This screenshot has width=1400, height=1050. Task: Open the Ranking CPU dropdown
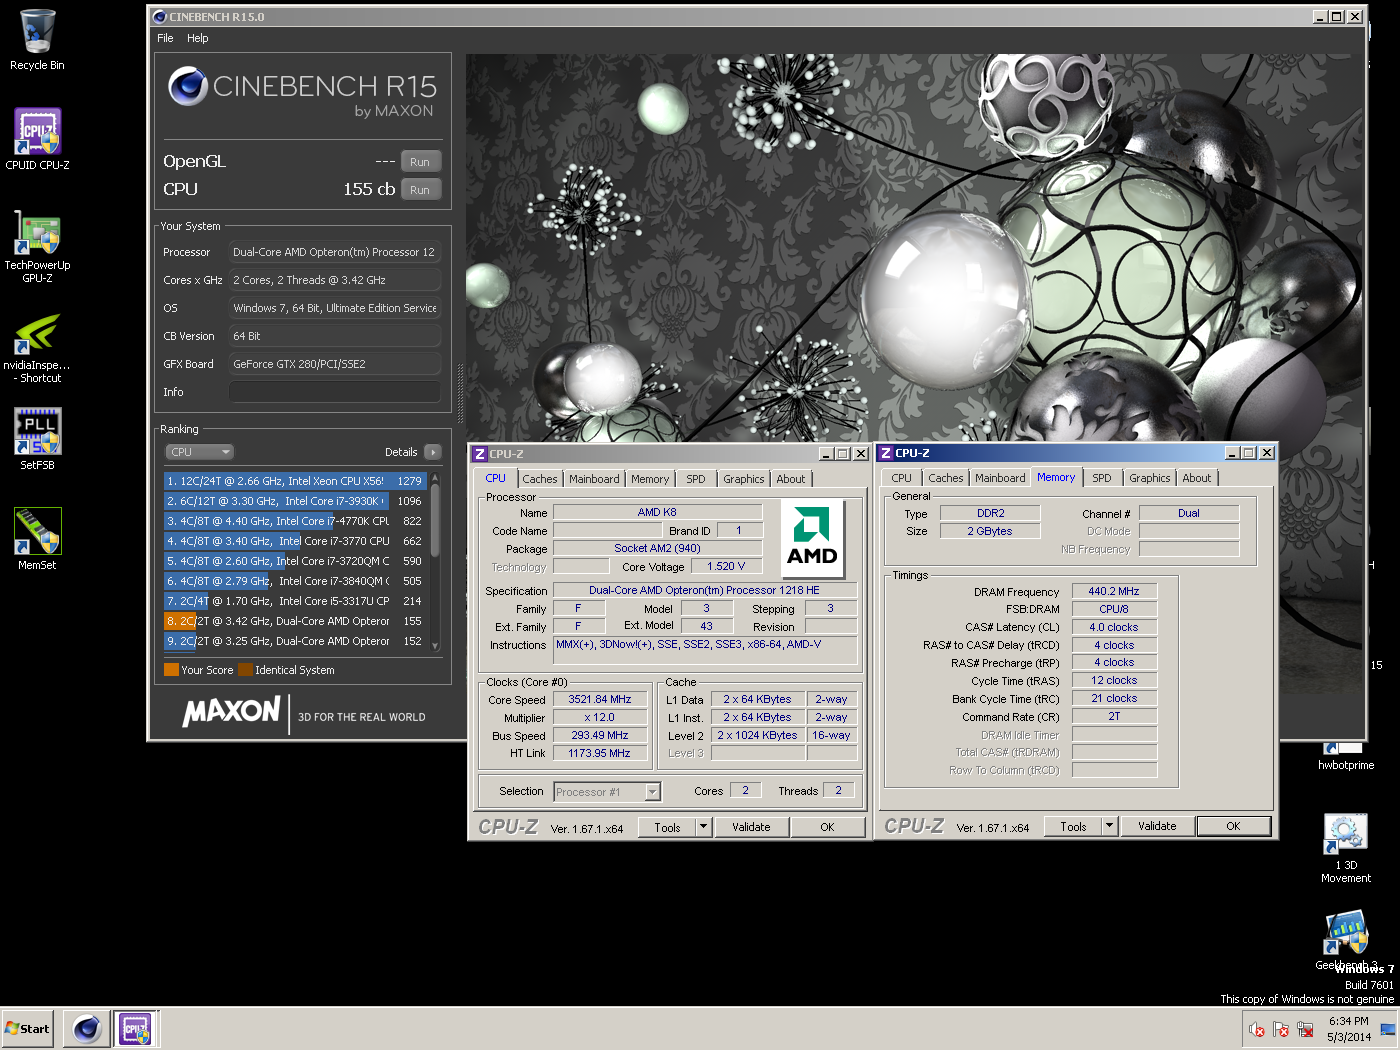[x=199, y=452]
